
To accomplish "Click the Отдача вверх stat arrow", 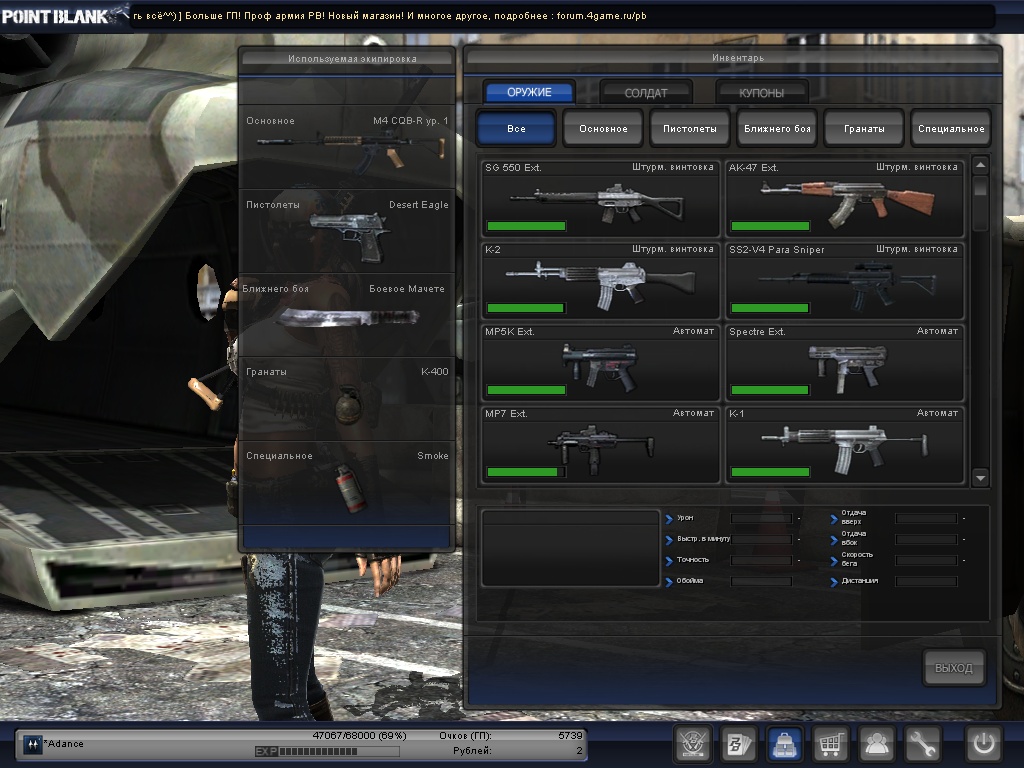I will 834,519.
